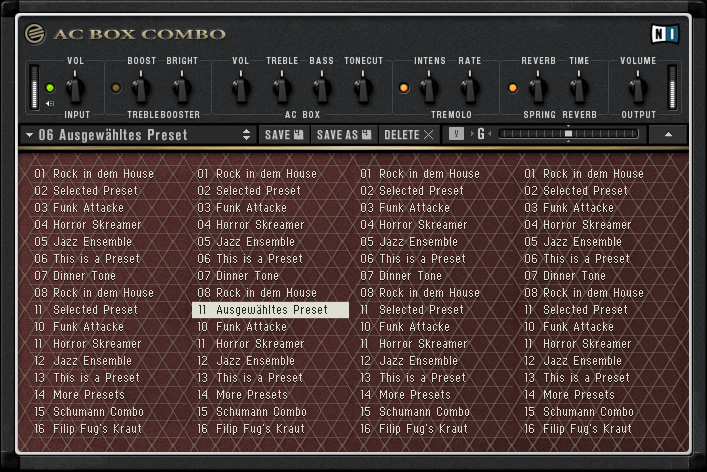
Task: Click the BRIGHT knob
Action: coord(182,88)
